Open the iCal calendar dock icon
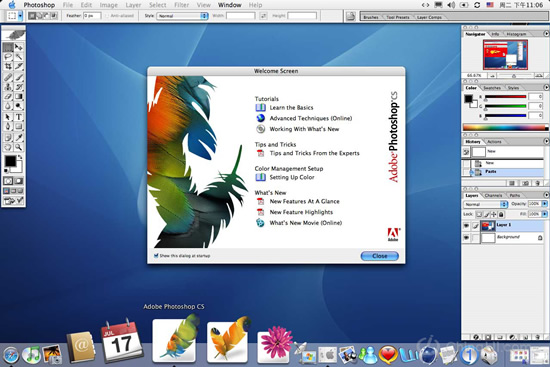Viewport: 550px width, 367px height. point(122,340)
